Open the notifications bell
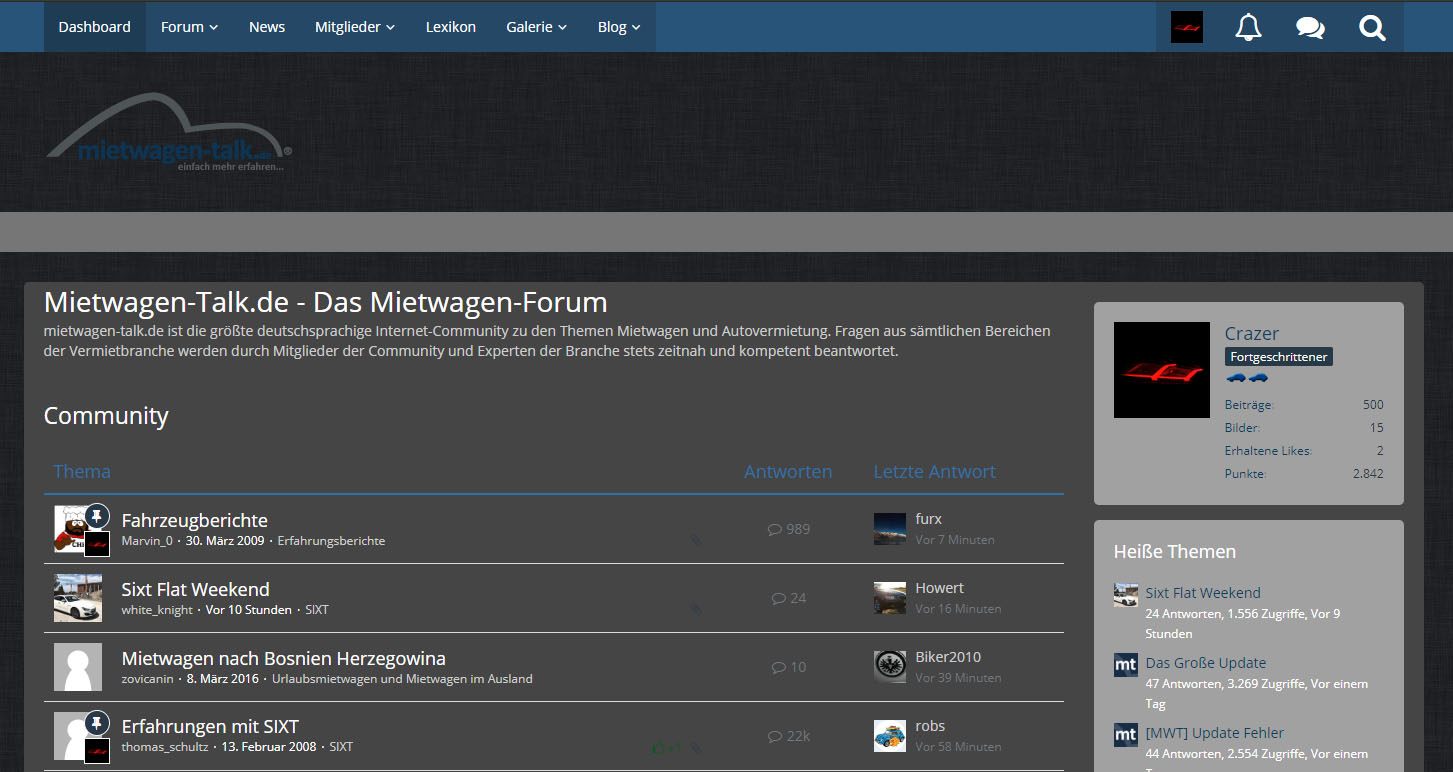This screenshot has width=1453, height=772. click(1248, 27)
